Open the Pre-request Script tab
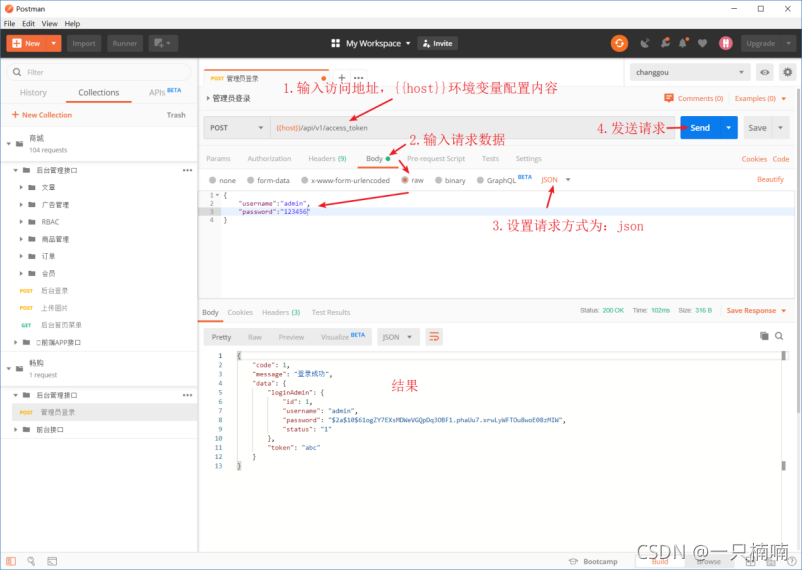 click(x=436, y=159)
